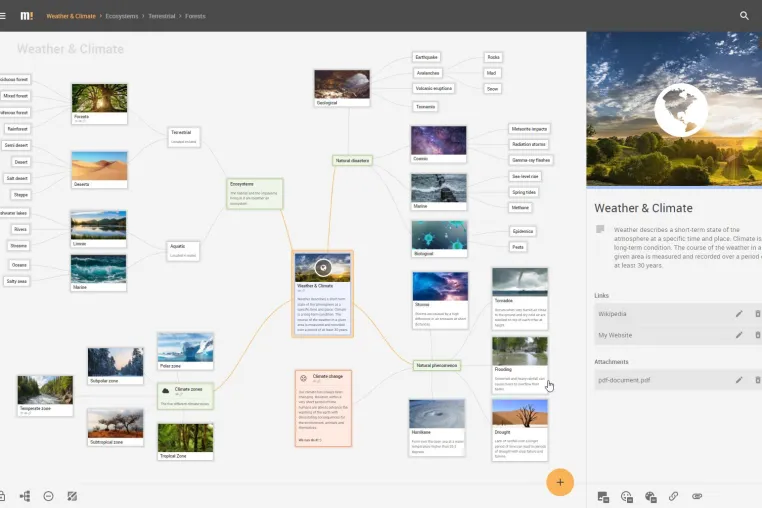This screenshot has width=762, height=508.
Task: Edit pdf-document.pdf attachment with pencil icon
Action: point(739,380)
